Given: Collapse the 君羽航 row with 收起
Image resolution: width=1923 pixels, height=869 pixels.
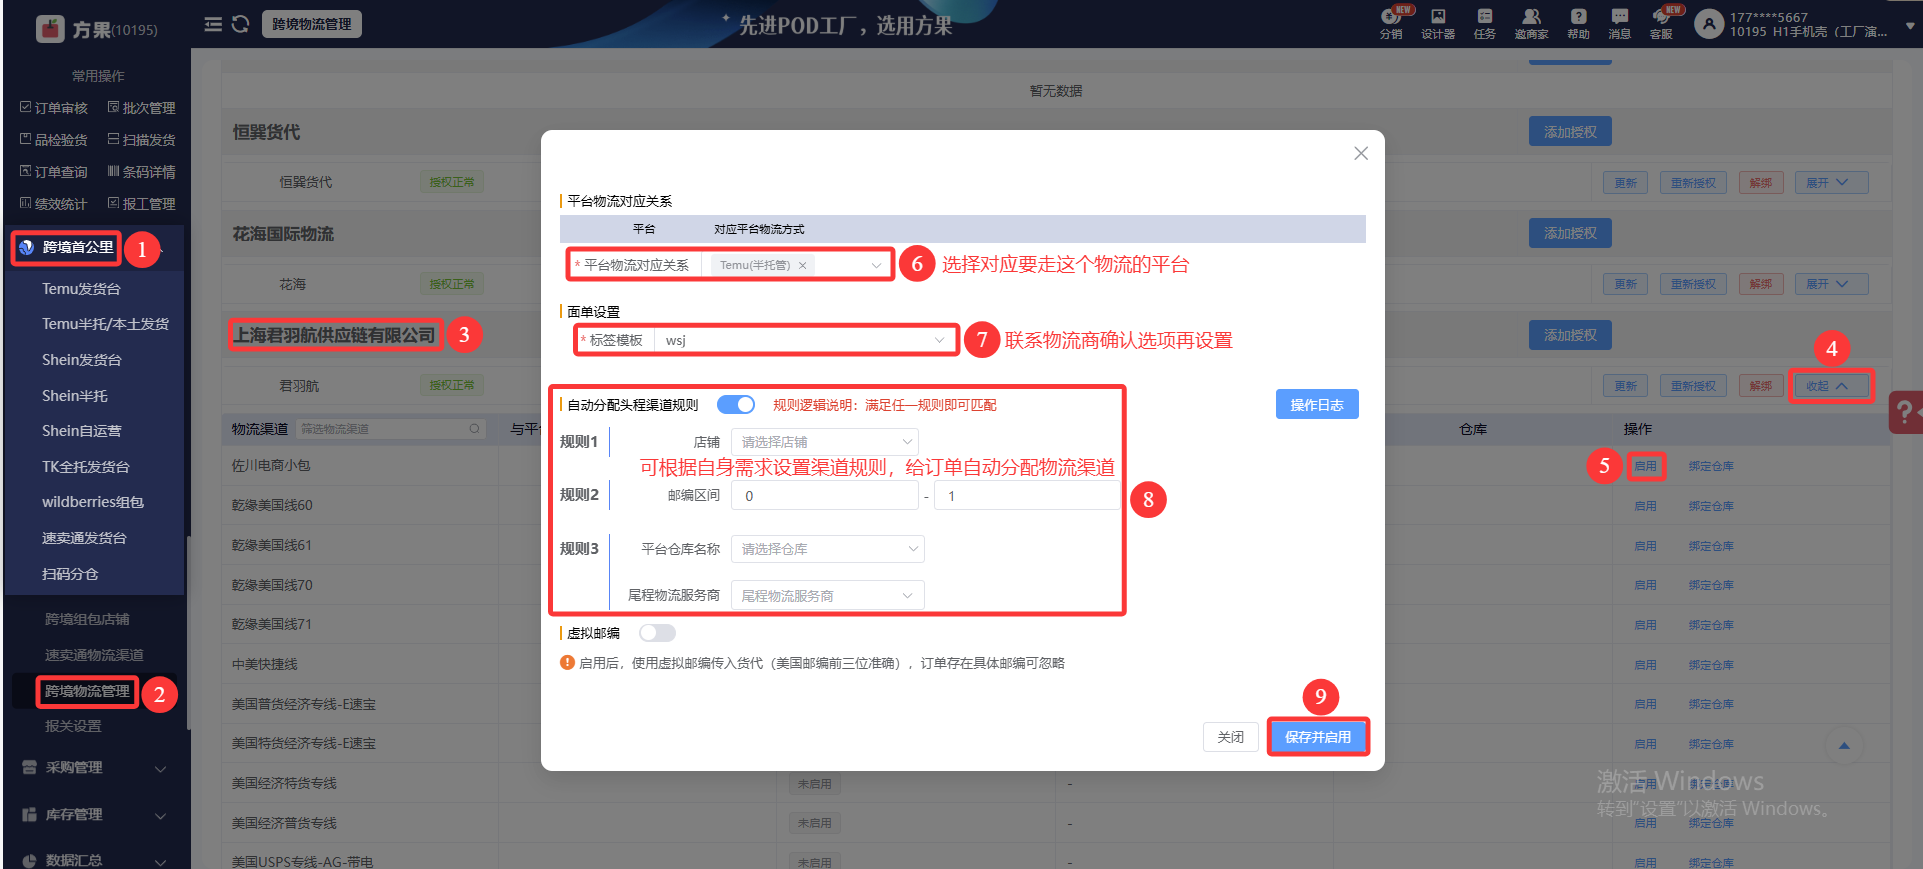Looking at the screenshot, I should 1831,386.
